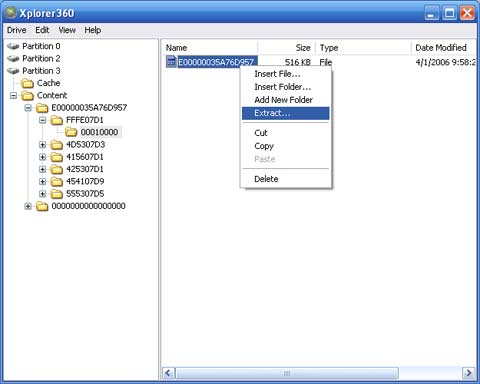This screenshot has height=384, width=480.
Task: Click the horizontal scrollbar left arrow
Action: [x=169, y=373]
